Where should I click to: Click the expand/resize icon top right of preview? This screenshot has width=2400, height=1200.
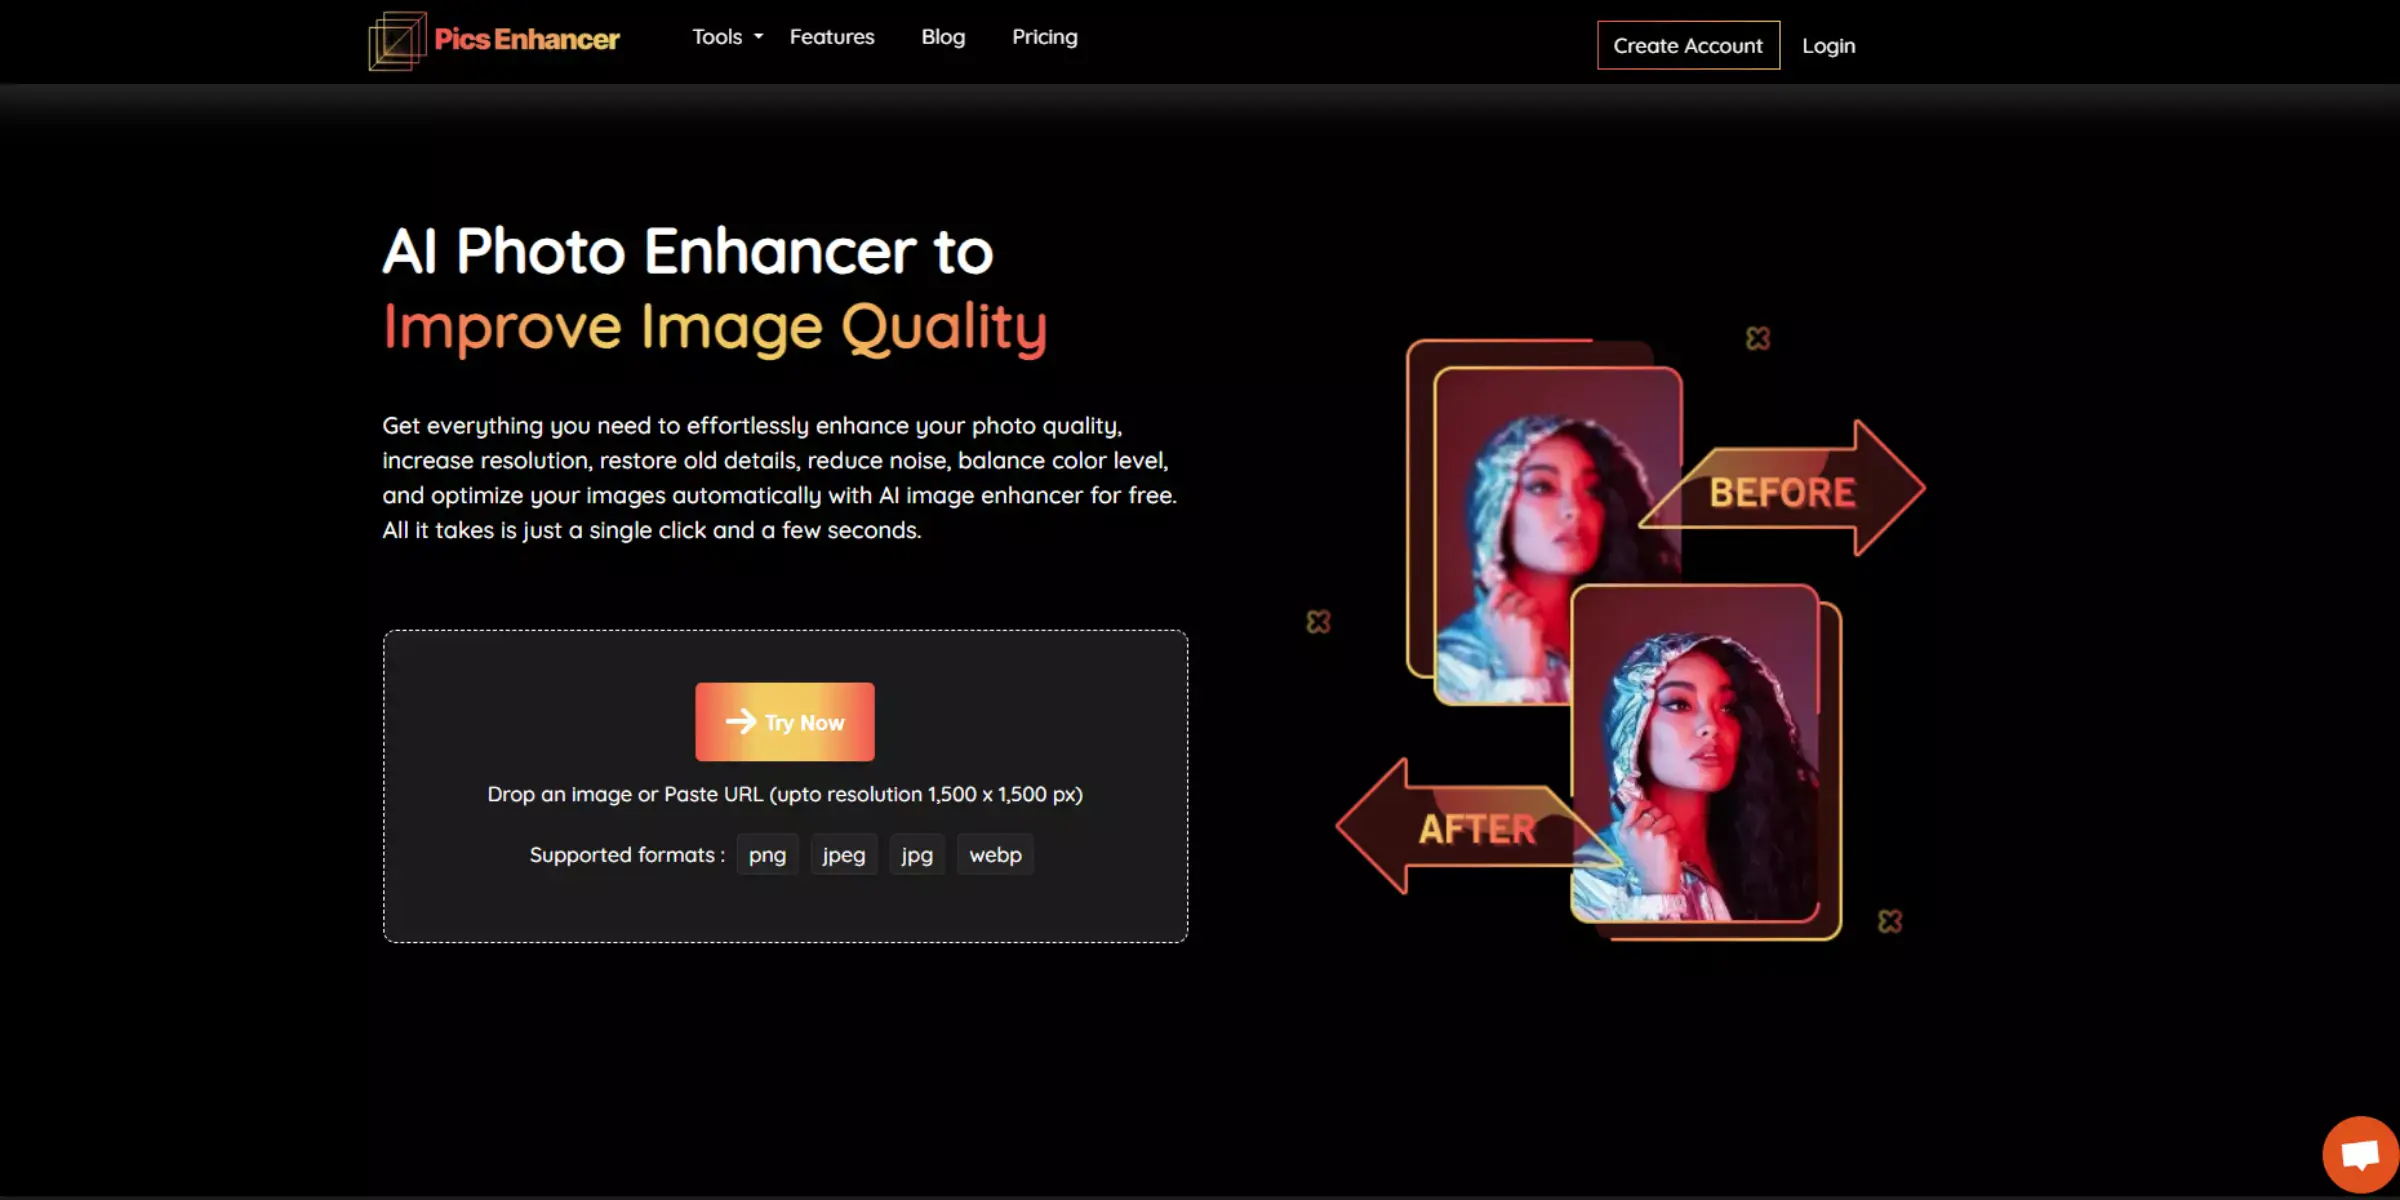click(1757, 338)
